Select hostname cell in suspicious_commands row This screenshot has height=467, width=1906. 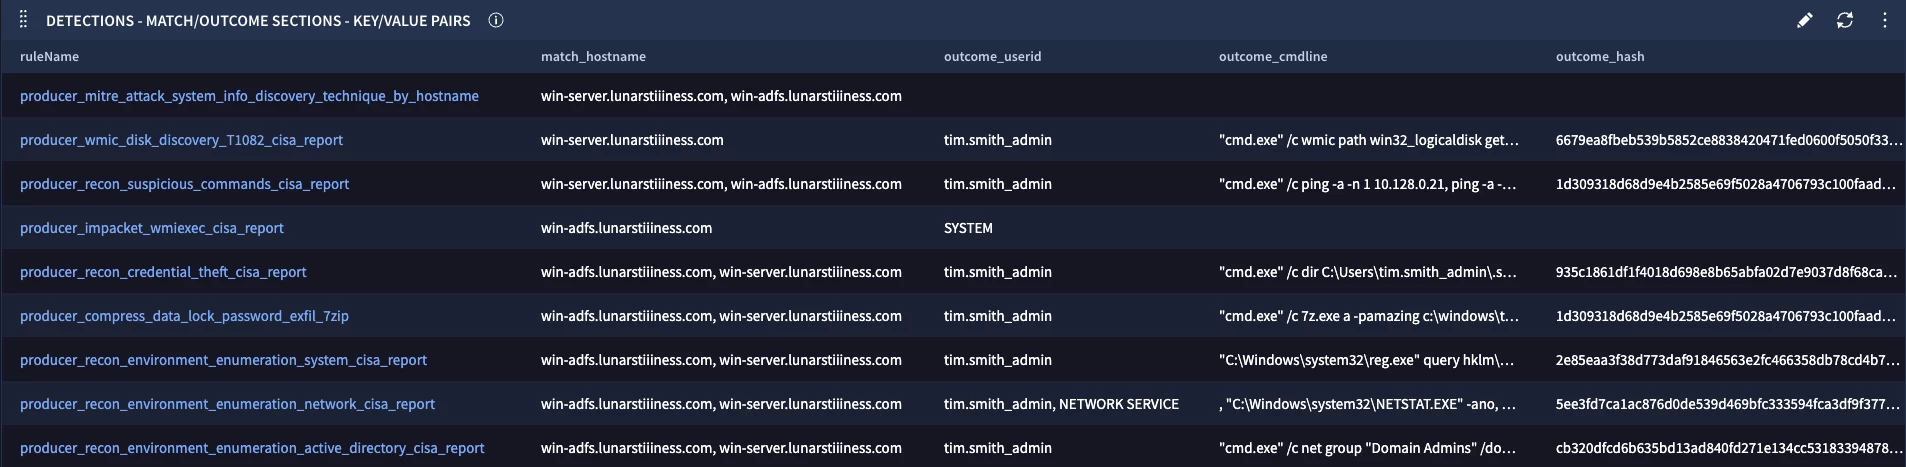721,184
